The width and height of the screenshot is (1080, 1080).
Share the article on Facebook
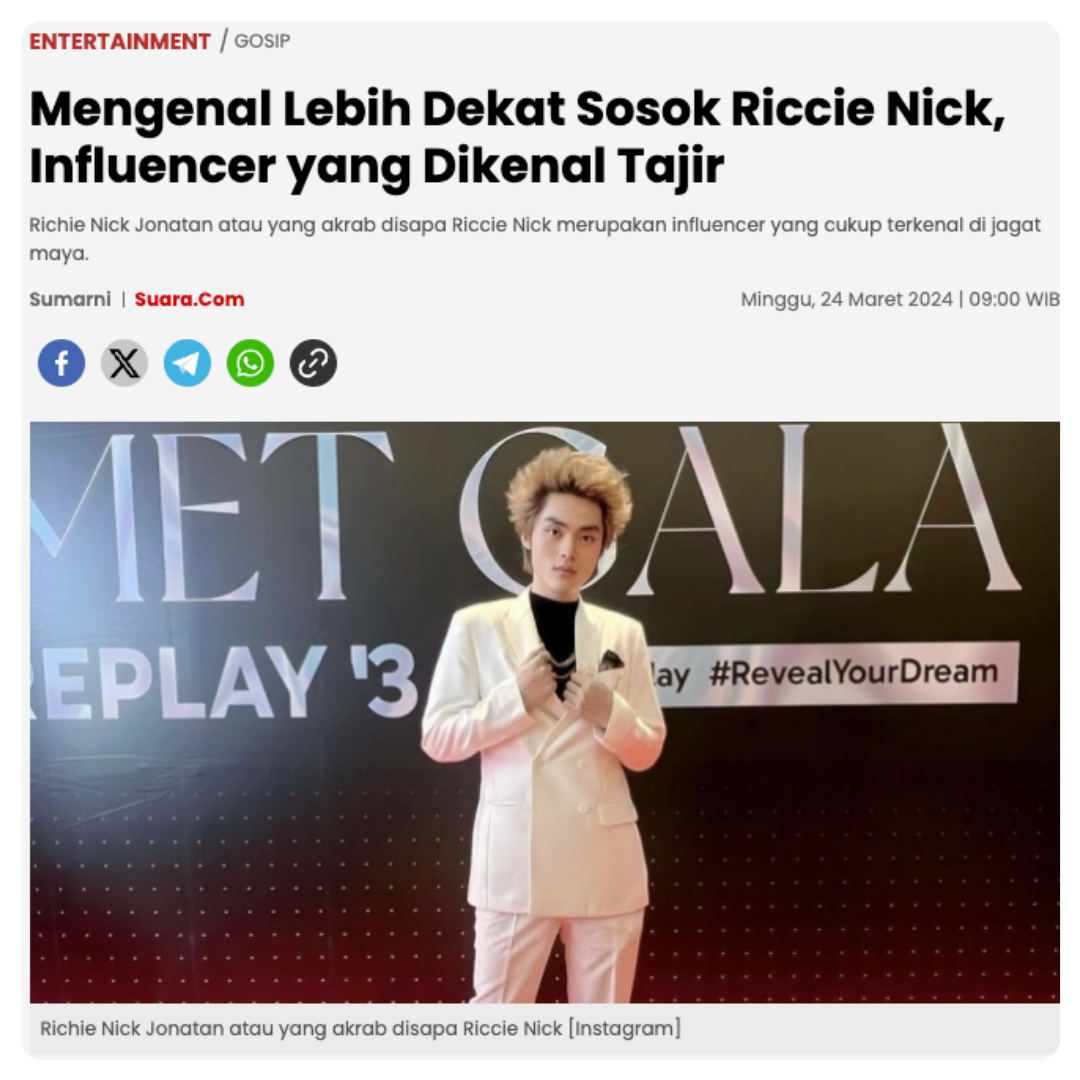pos(61,363)
